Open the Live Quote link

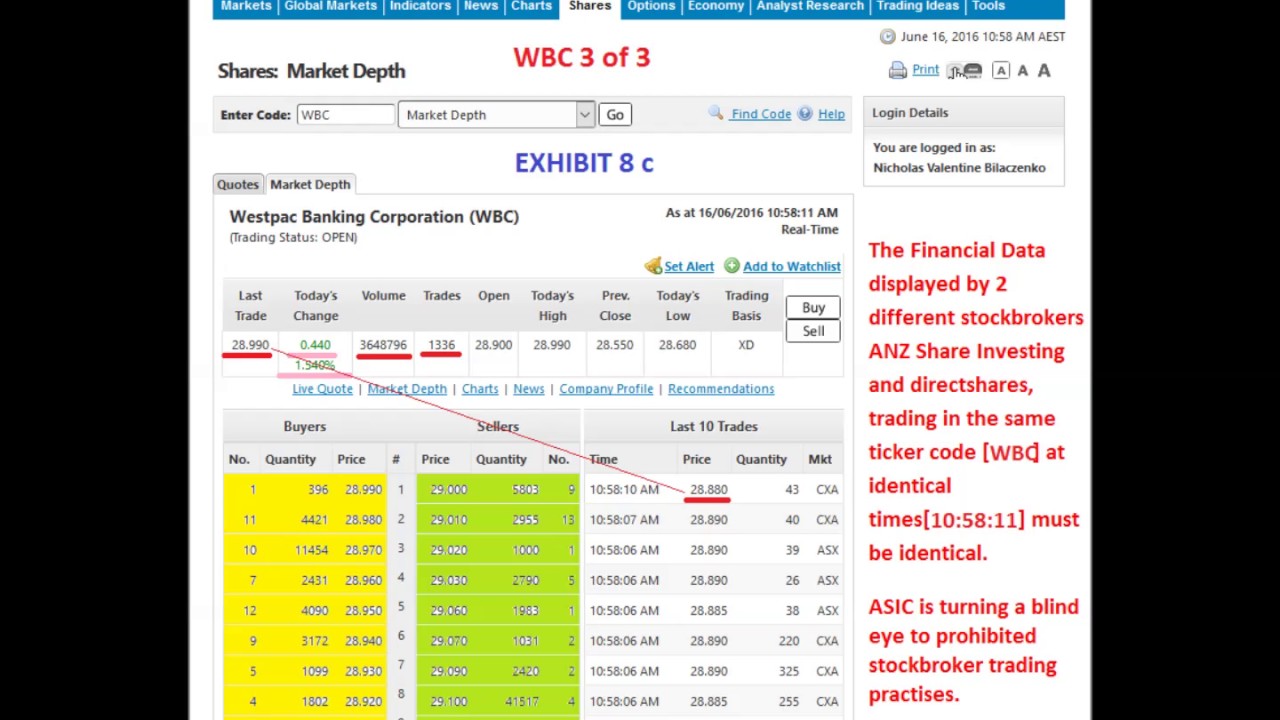[322, 389]
